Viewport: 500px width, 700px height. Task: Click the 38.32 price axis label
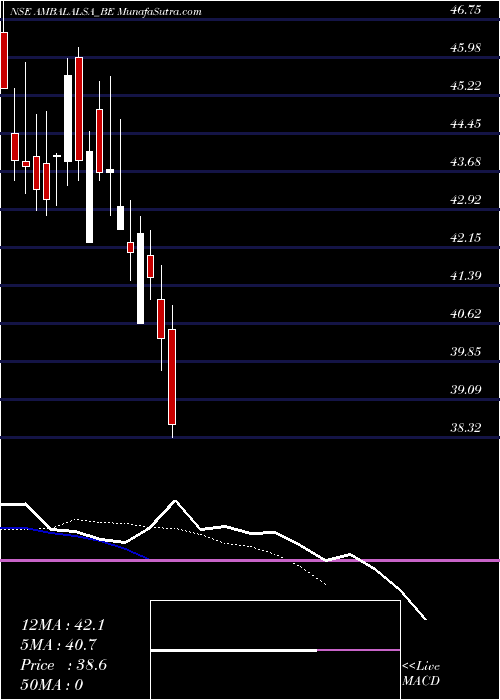pos(466,428)
